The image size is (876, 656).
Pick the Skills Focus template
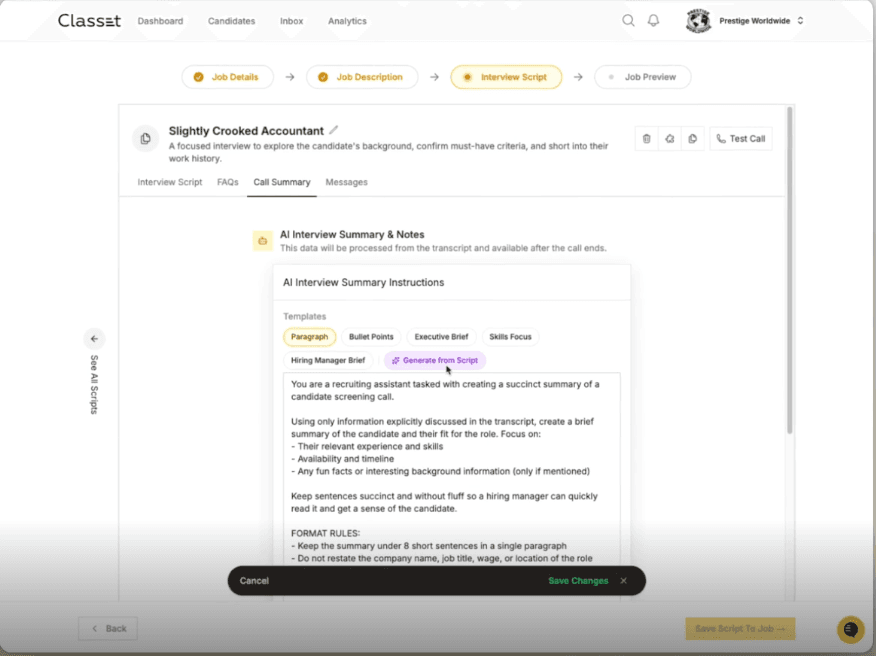click(x=510, y=337)
